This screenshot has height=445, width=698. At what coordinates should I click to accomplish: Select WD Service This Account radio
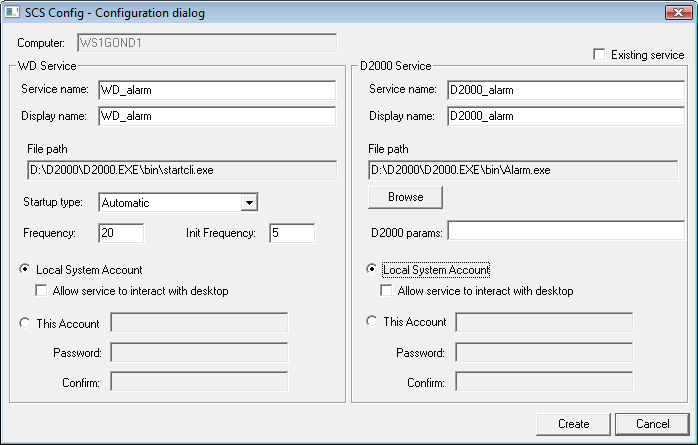24,322
